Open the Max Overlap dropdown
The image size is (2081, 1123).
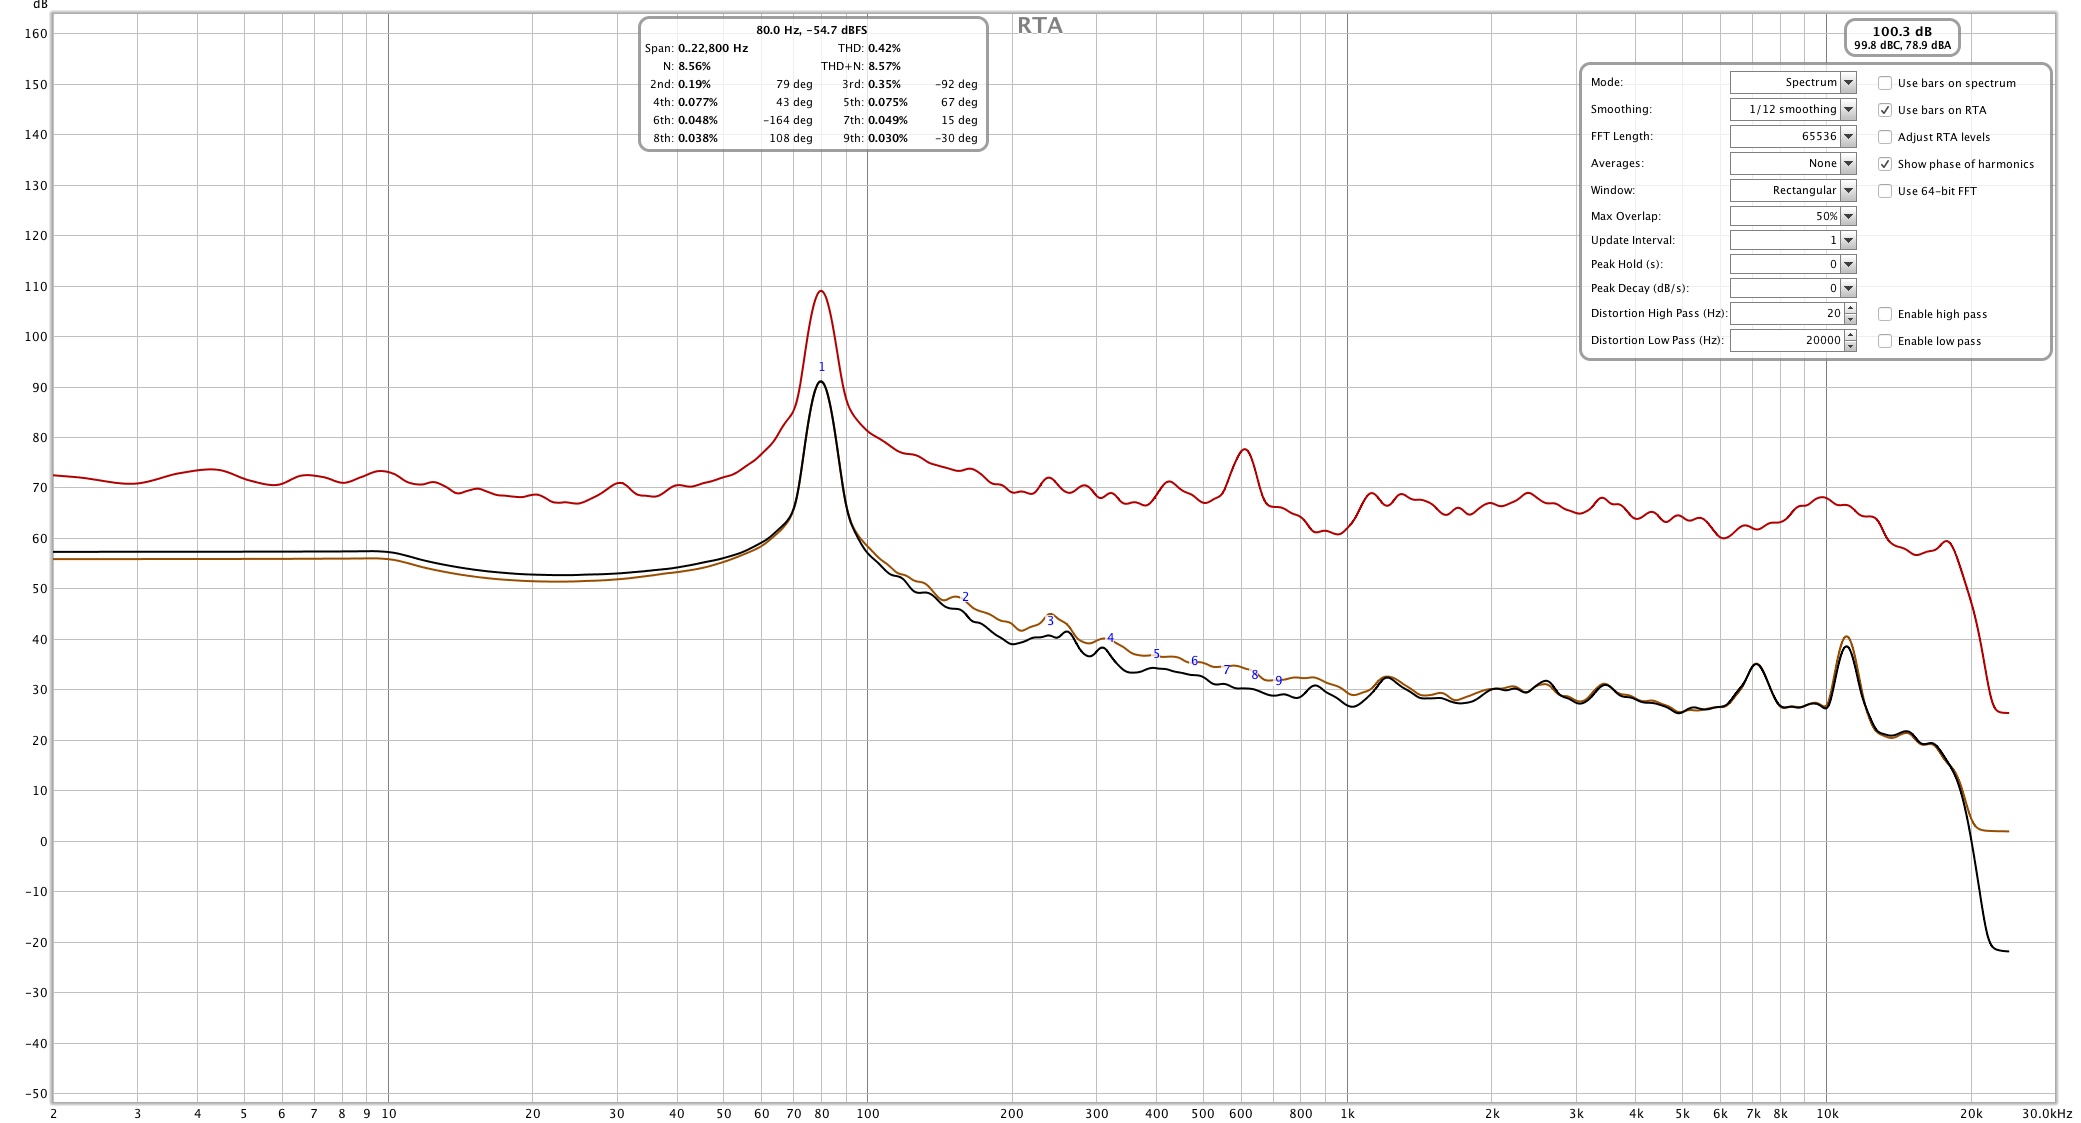coord(1848,216)
